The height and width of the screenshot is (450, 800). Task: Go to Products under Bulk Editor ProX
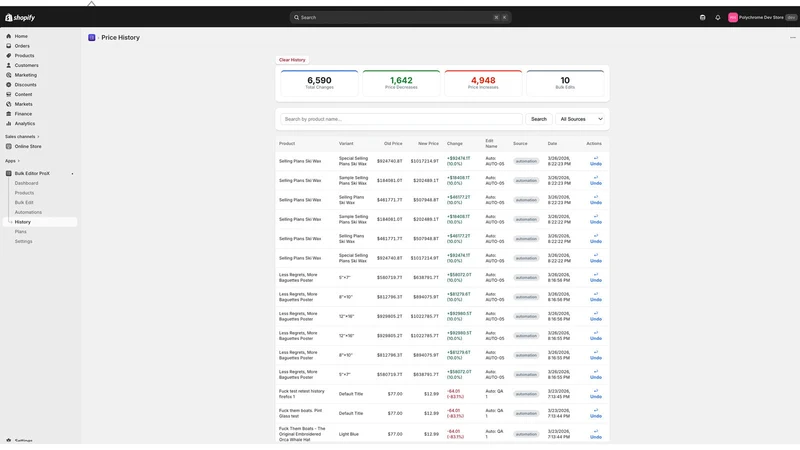24,193
